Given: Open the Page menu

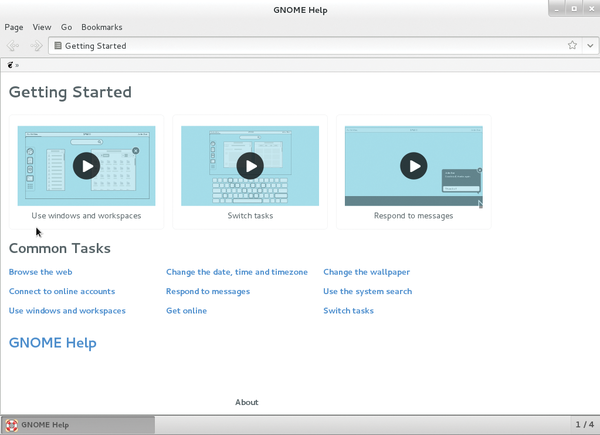Looking at the screenshot, I should pos(14,27).
